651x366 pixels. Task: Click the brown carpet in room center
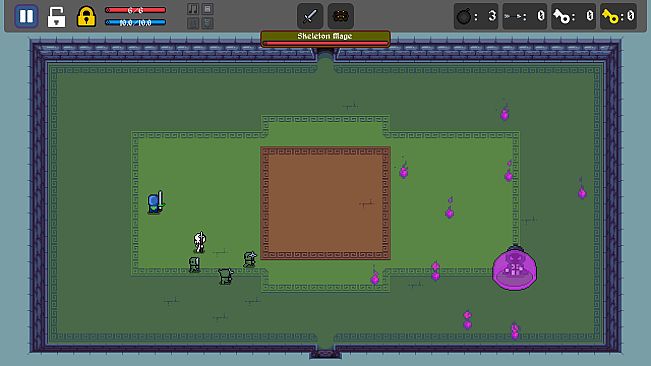(326, 203)
